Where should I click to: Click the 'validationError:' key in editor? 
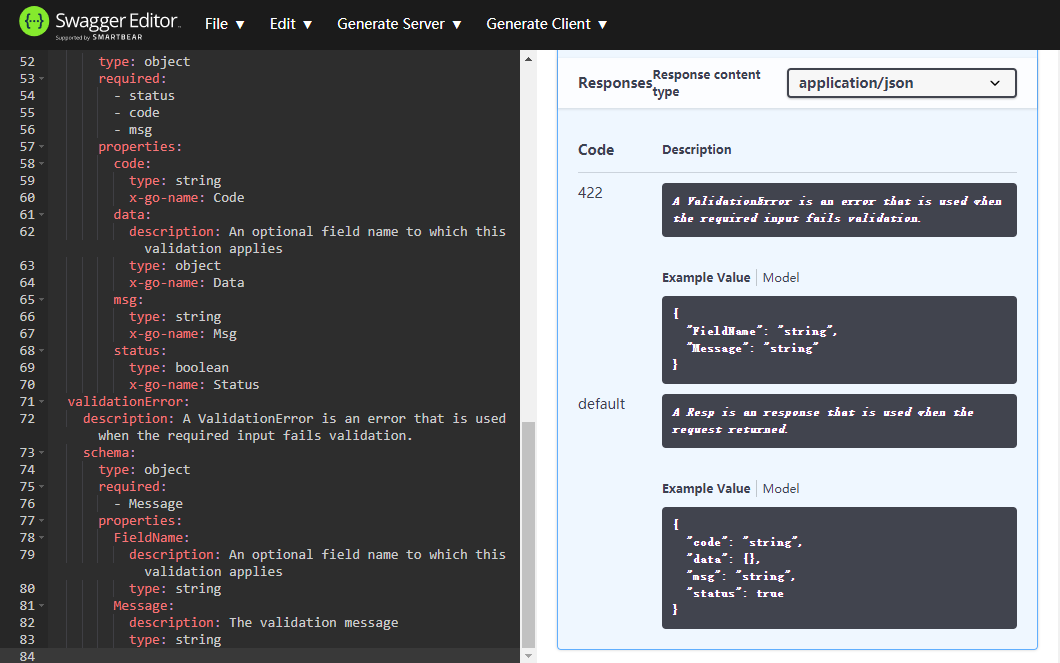tap(128, 401)
